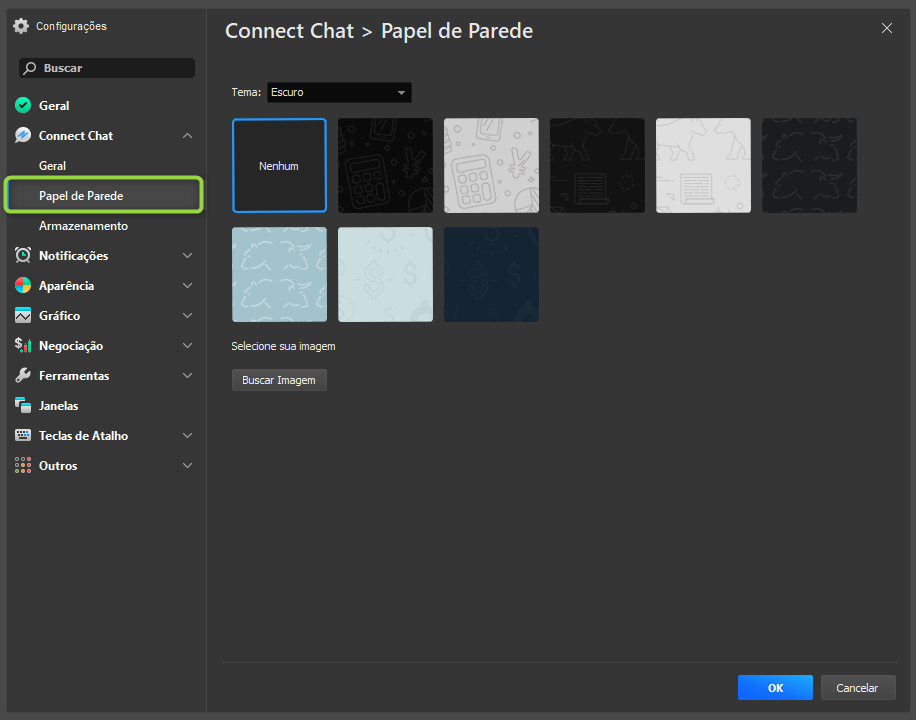This screenshot has width=916, height=720.
Task: Open the Janelas settings label
Action: coord(58,406)
